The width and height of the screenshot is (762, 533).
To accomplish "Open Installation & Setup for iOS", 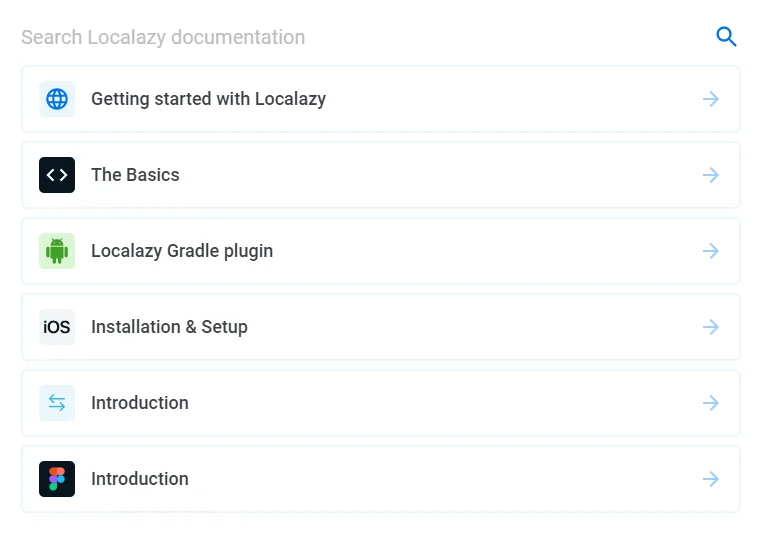I will (169, 327).
